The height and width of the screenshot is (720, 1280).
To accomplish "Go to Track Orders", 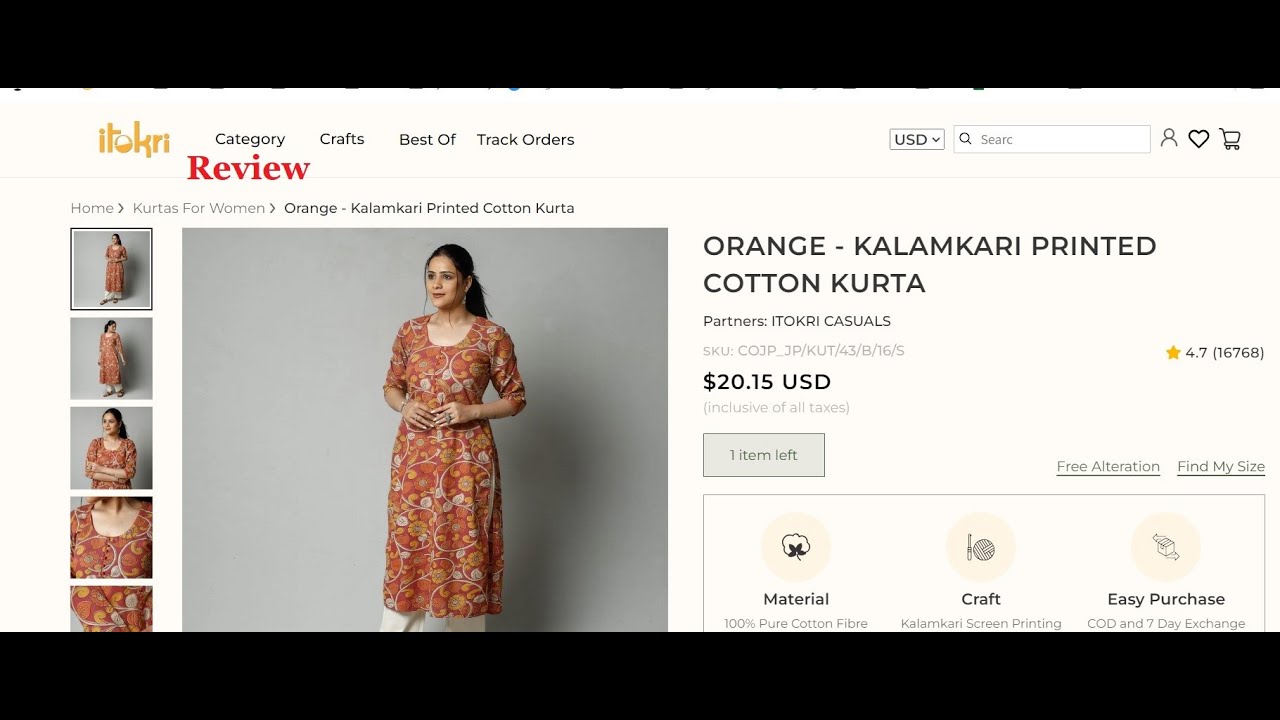I will coord(525,140).
